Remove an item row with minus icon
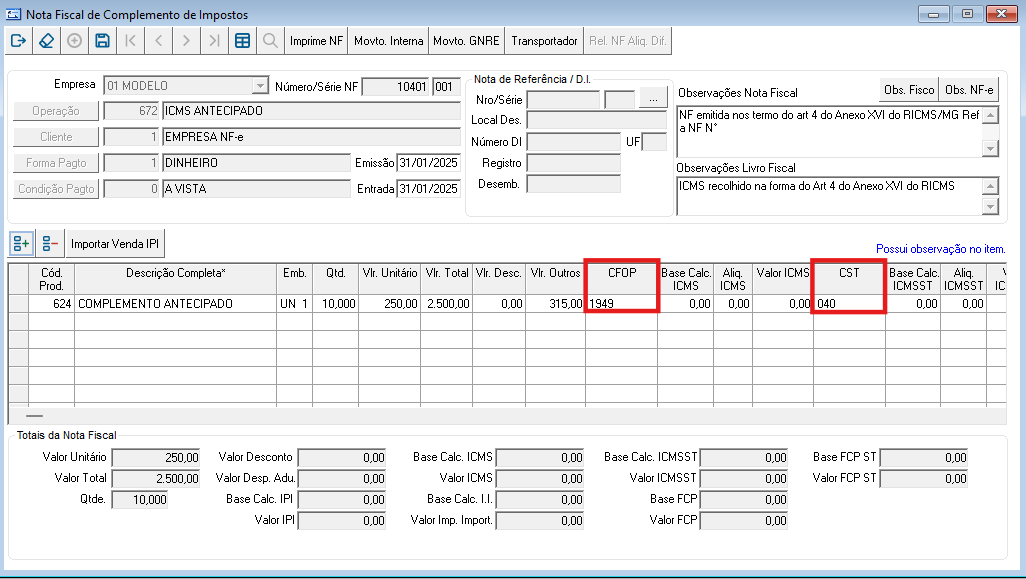This screenshot has height=579, width=1026. coord(50,244)
